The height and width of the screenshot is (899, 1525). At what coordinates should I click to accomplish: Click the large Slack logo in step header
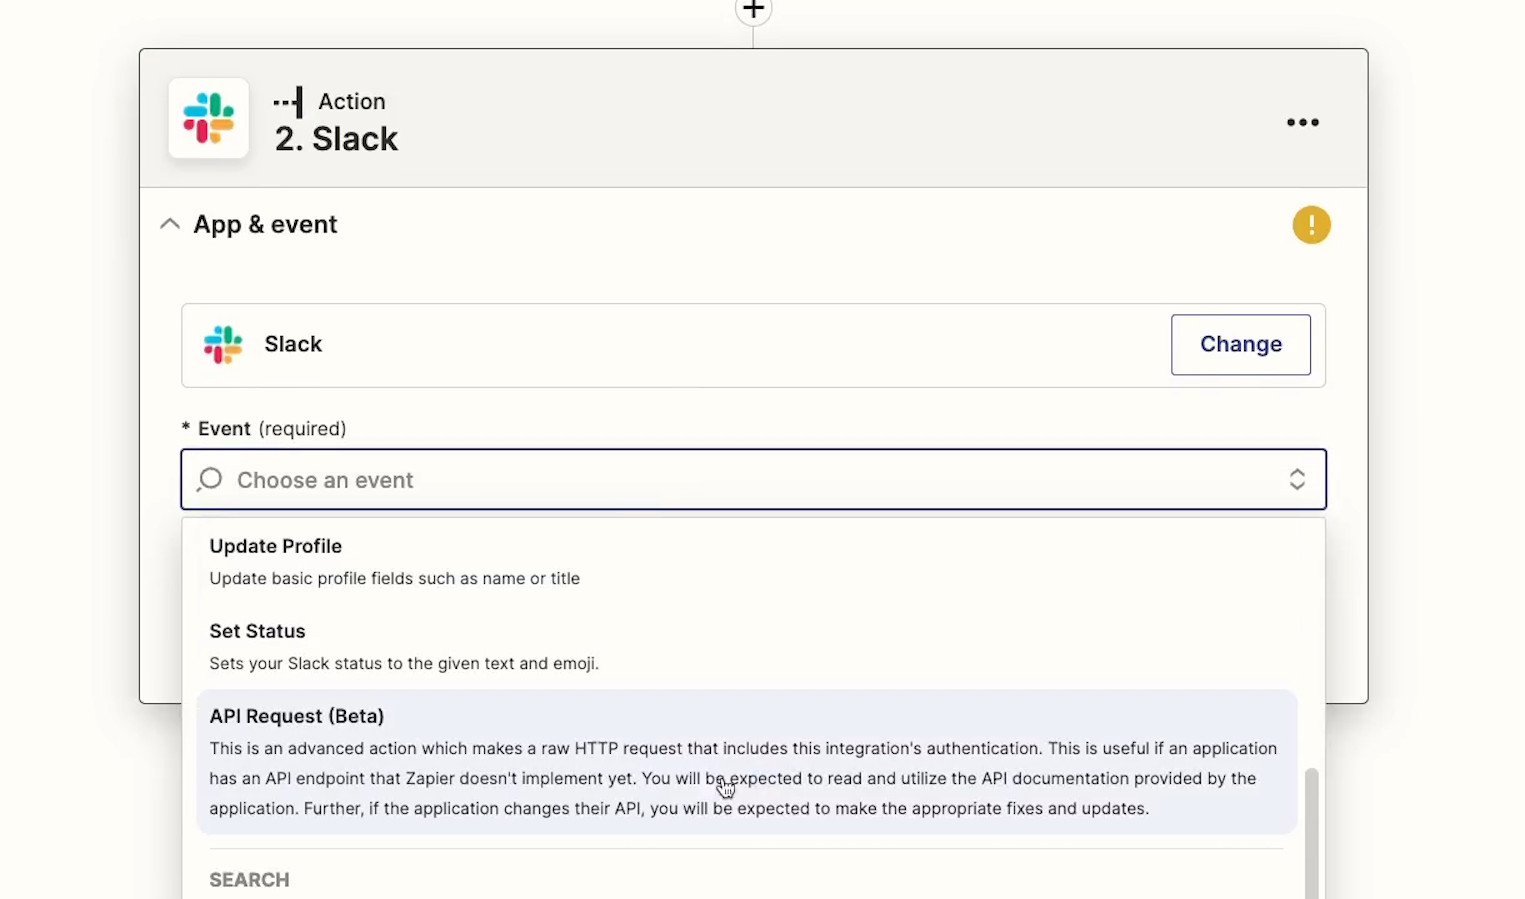click(x=208, y=118)
